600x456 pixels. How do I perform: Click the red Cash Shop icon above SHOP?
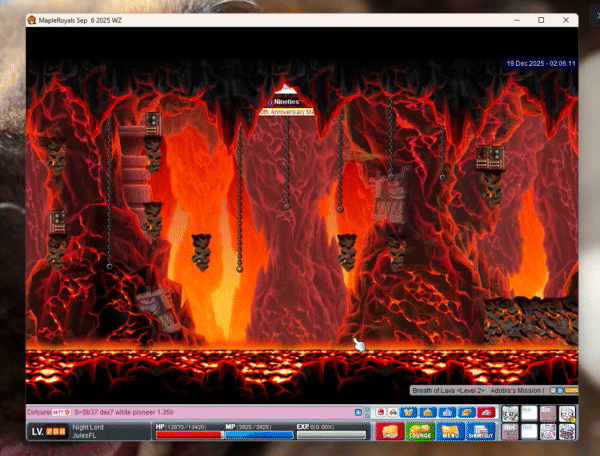(x=381, y=412)
